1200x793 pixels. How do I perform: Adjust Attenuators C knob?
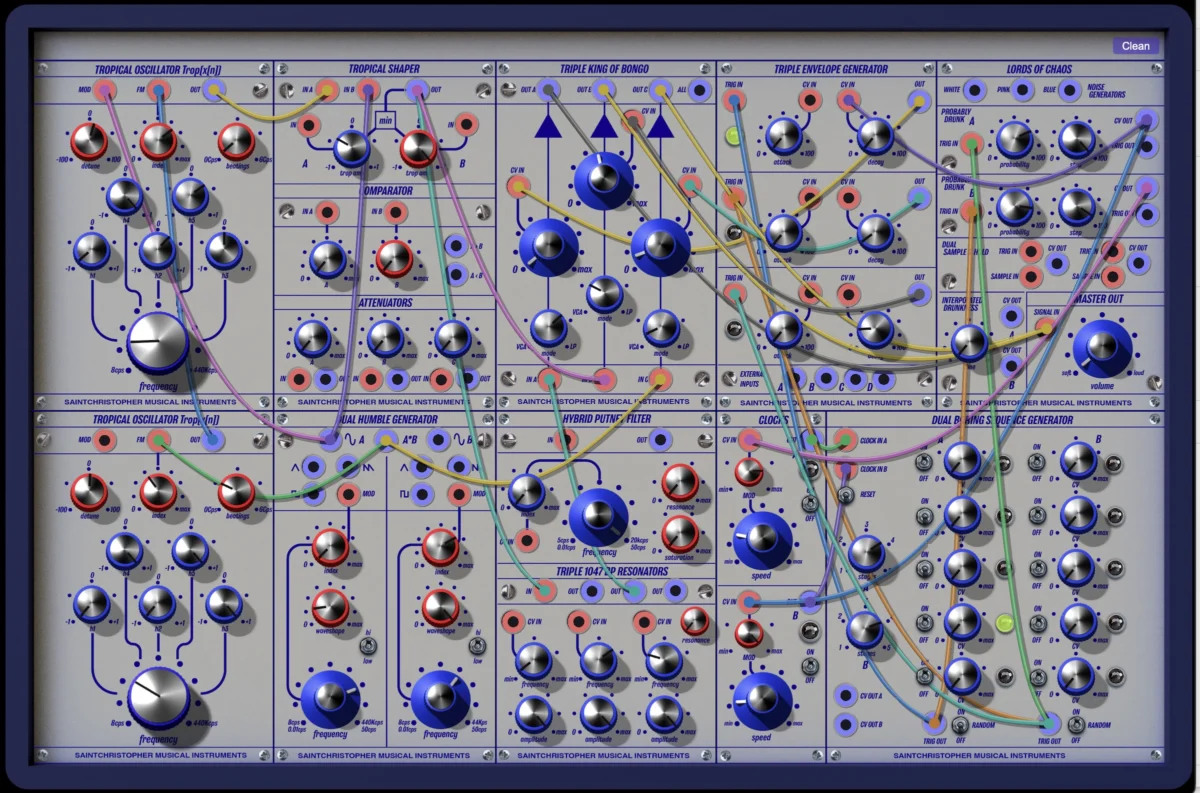point(452,338)
